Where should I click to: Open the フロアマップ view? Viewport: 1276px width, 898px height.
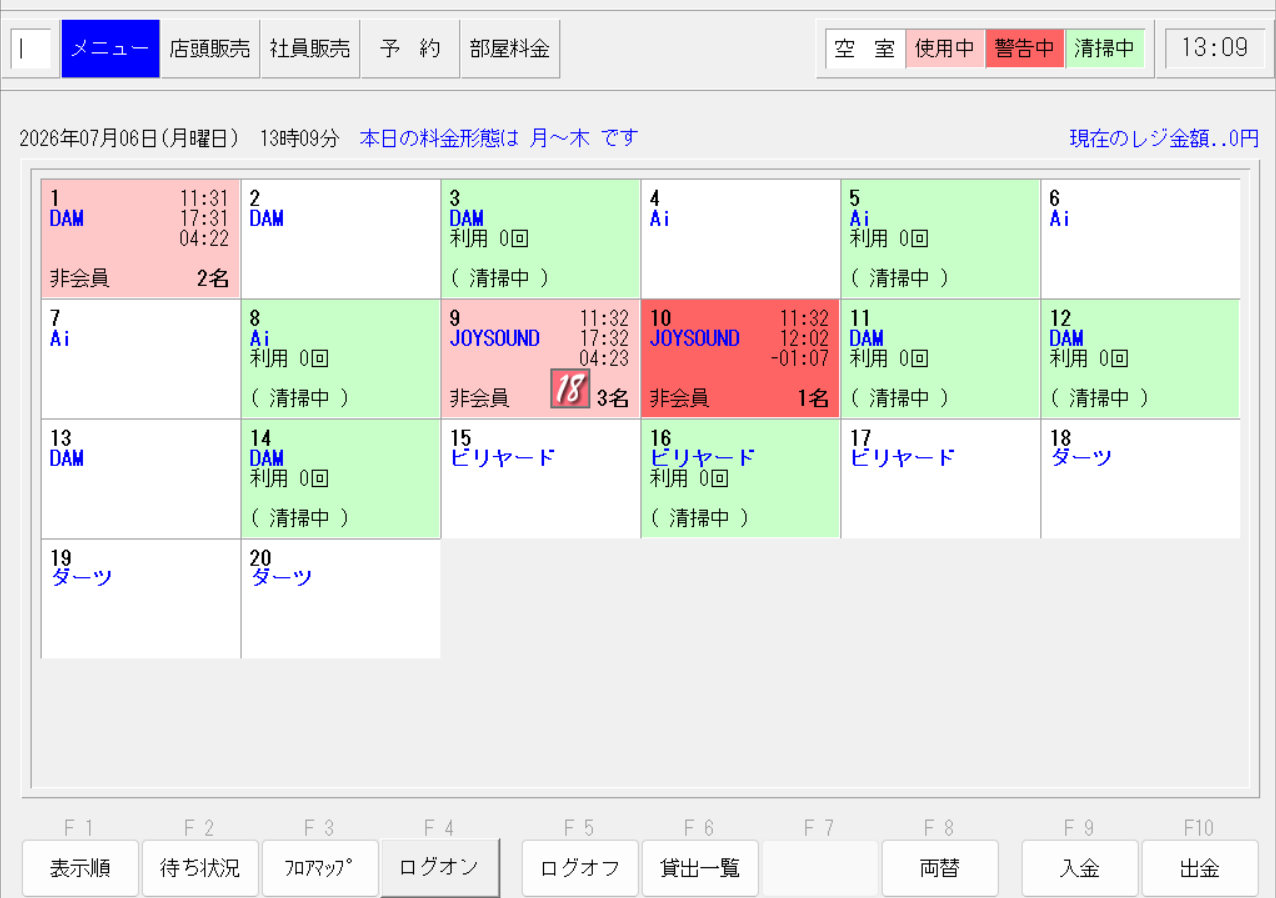point(320,868)
